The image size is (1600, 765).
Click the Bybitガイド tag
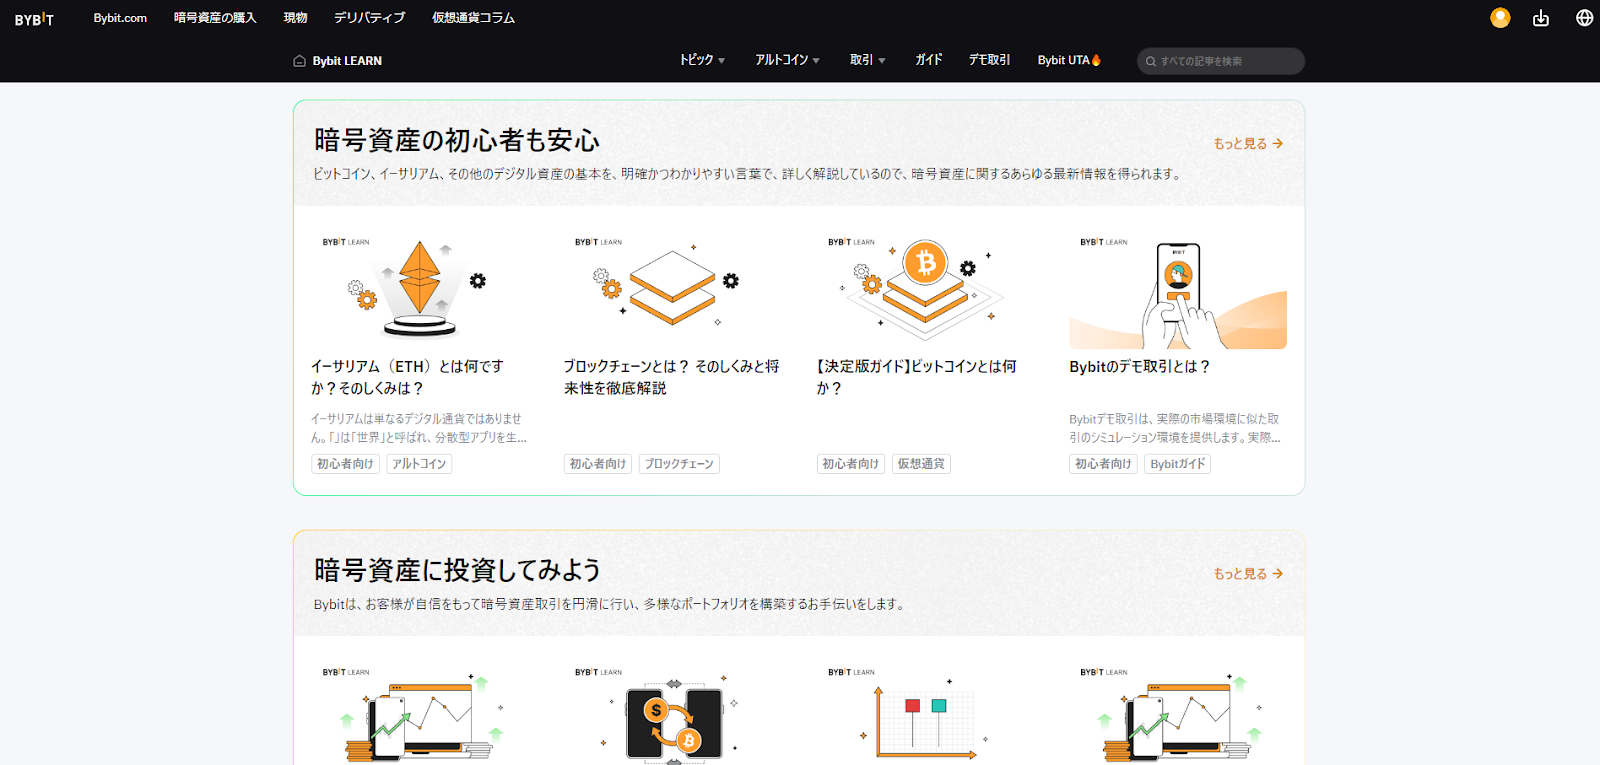(1178, 464)
